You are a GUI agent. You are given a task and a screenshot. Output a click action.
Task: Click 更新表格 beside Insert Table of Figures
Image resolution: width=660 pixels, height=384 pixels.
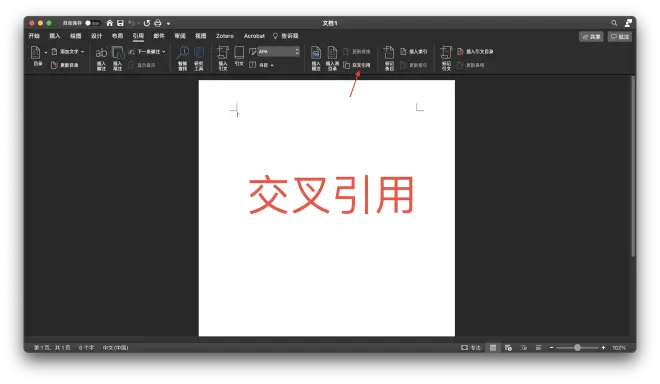357,51
